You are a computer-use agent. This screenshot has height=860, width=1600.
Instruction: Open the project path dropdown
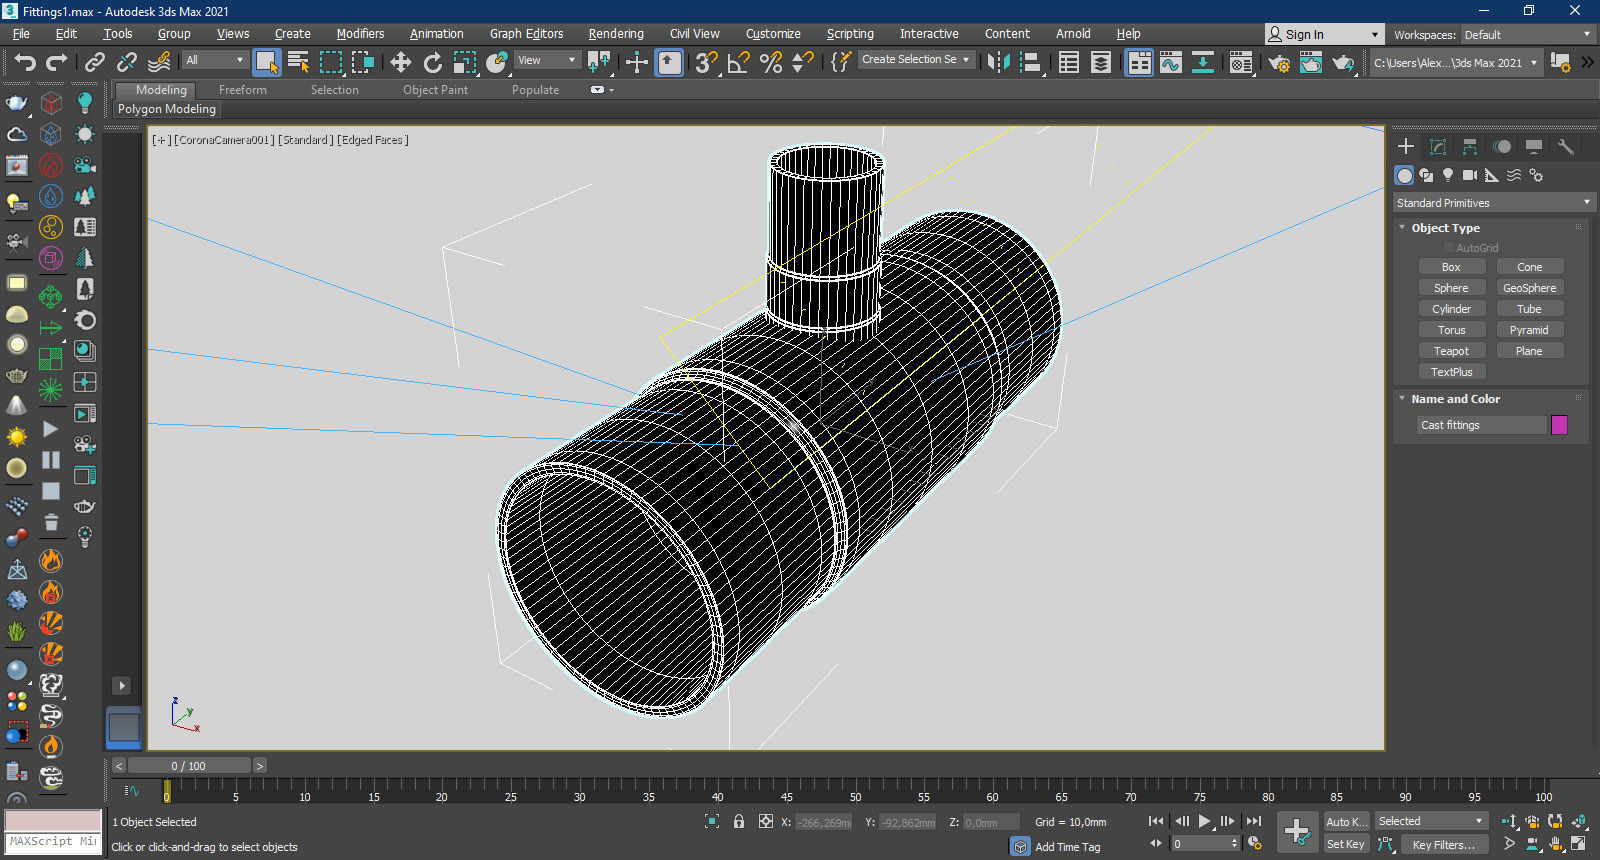[1455, 63]
